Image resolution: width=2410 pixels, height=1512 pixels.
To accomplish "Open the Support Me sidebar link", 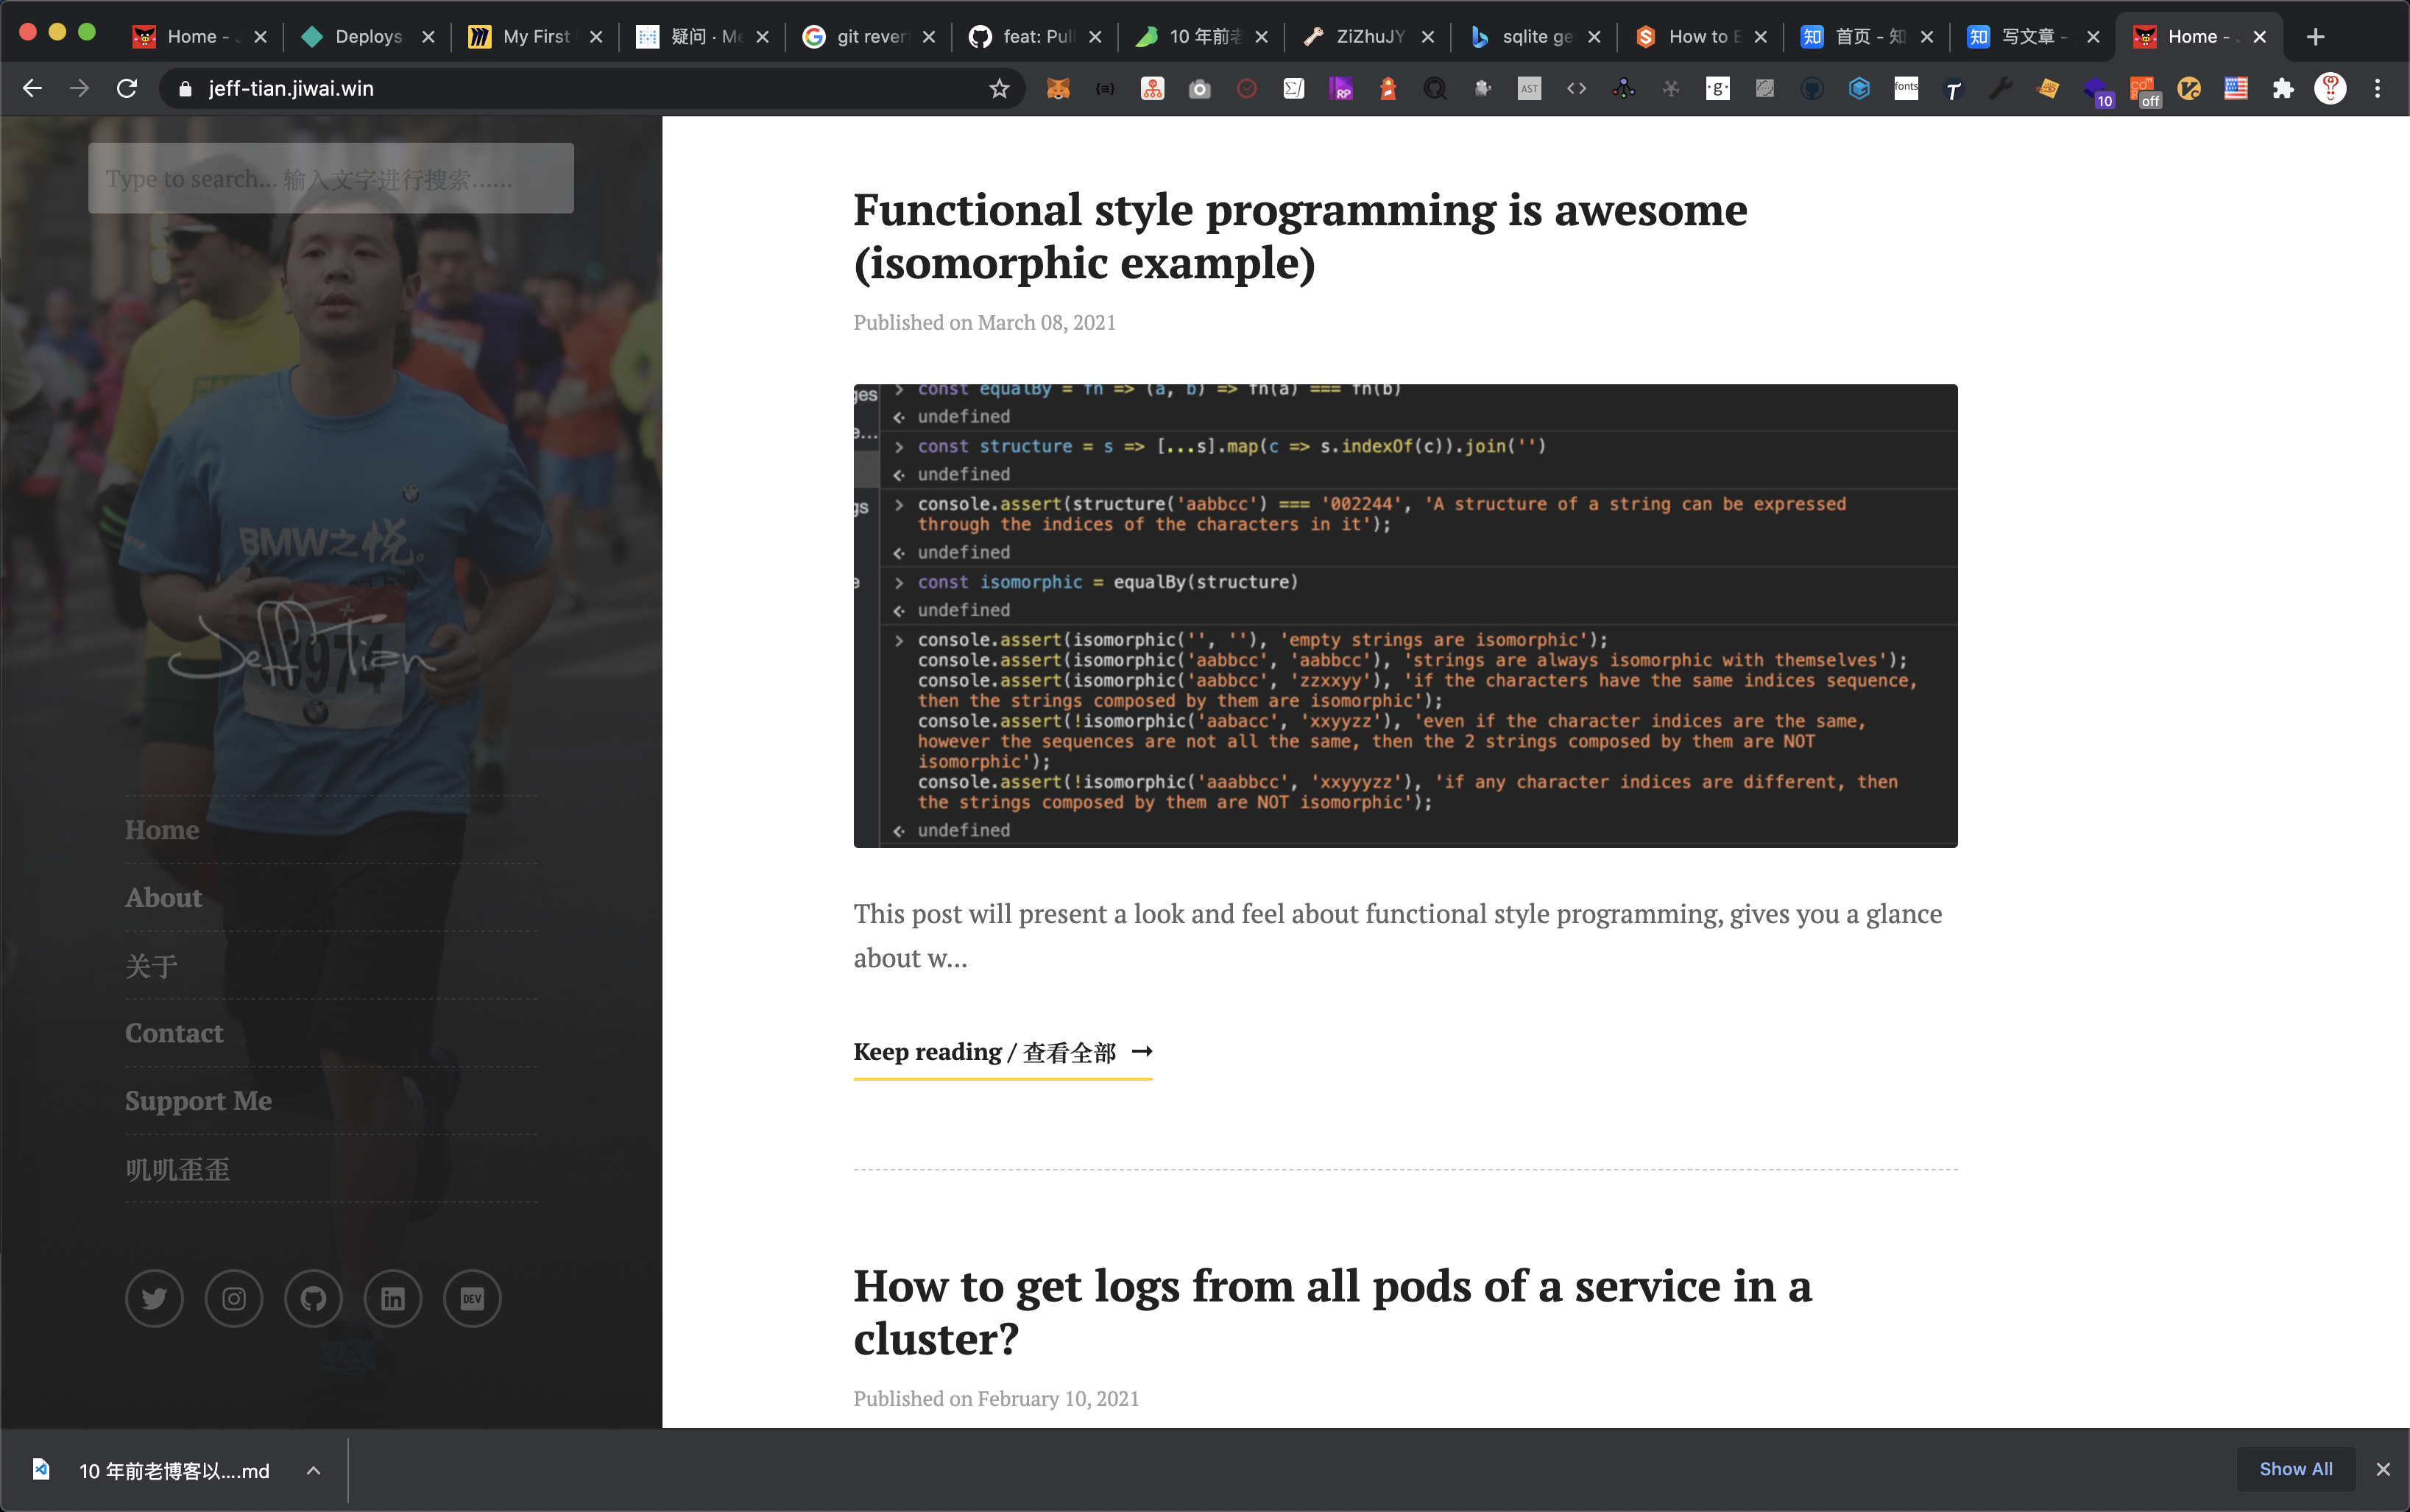I will (x=198, y=1100).
